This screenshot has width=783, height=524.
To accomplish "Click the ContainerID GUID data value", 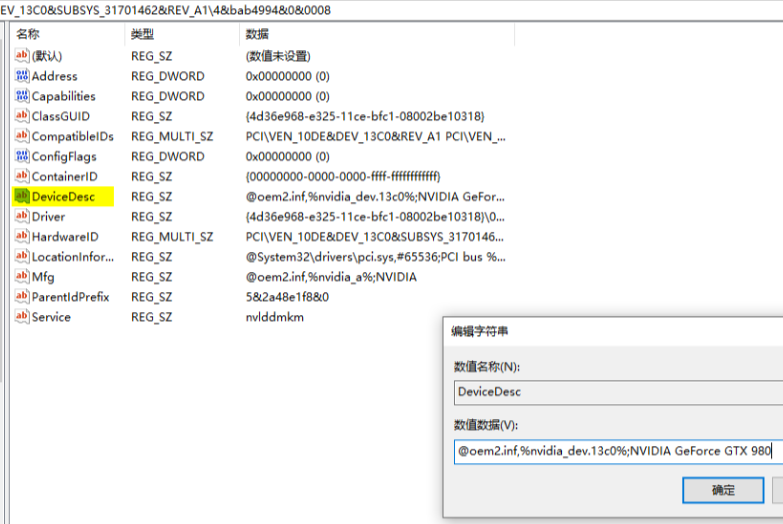I will pyautogui.click(x=343, y=176).
